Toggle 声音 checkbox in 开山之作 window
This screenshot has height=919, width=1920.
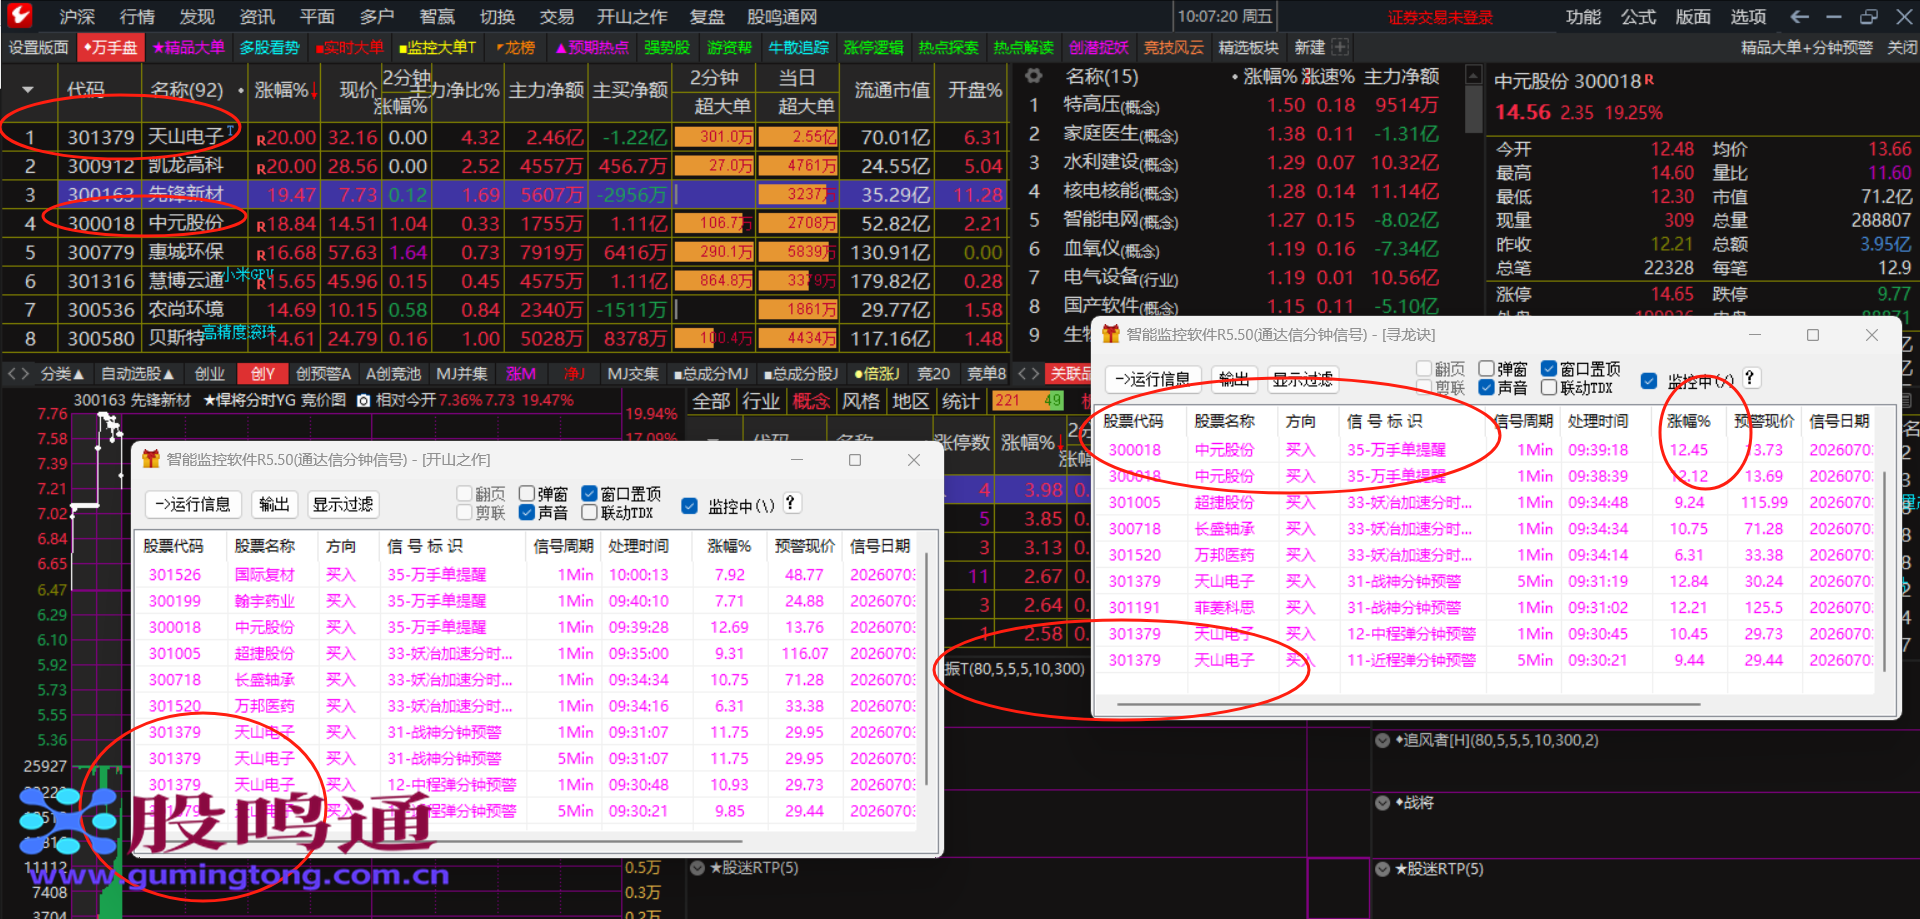[x=527, y=513]
